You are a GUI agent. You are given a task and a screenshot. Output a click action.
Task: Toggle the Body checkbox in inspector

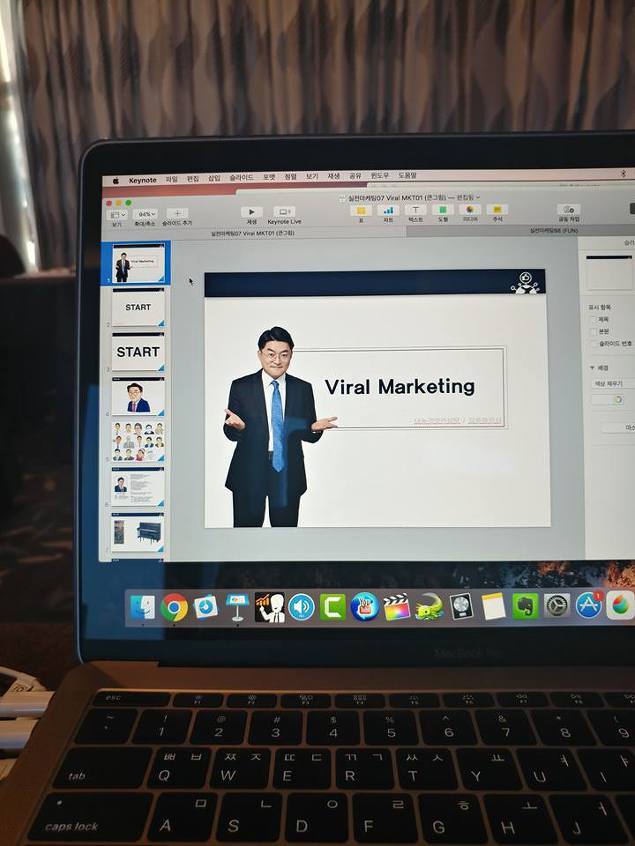pos(593,331)
